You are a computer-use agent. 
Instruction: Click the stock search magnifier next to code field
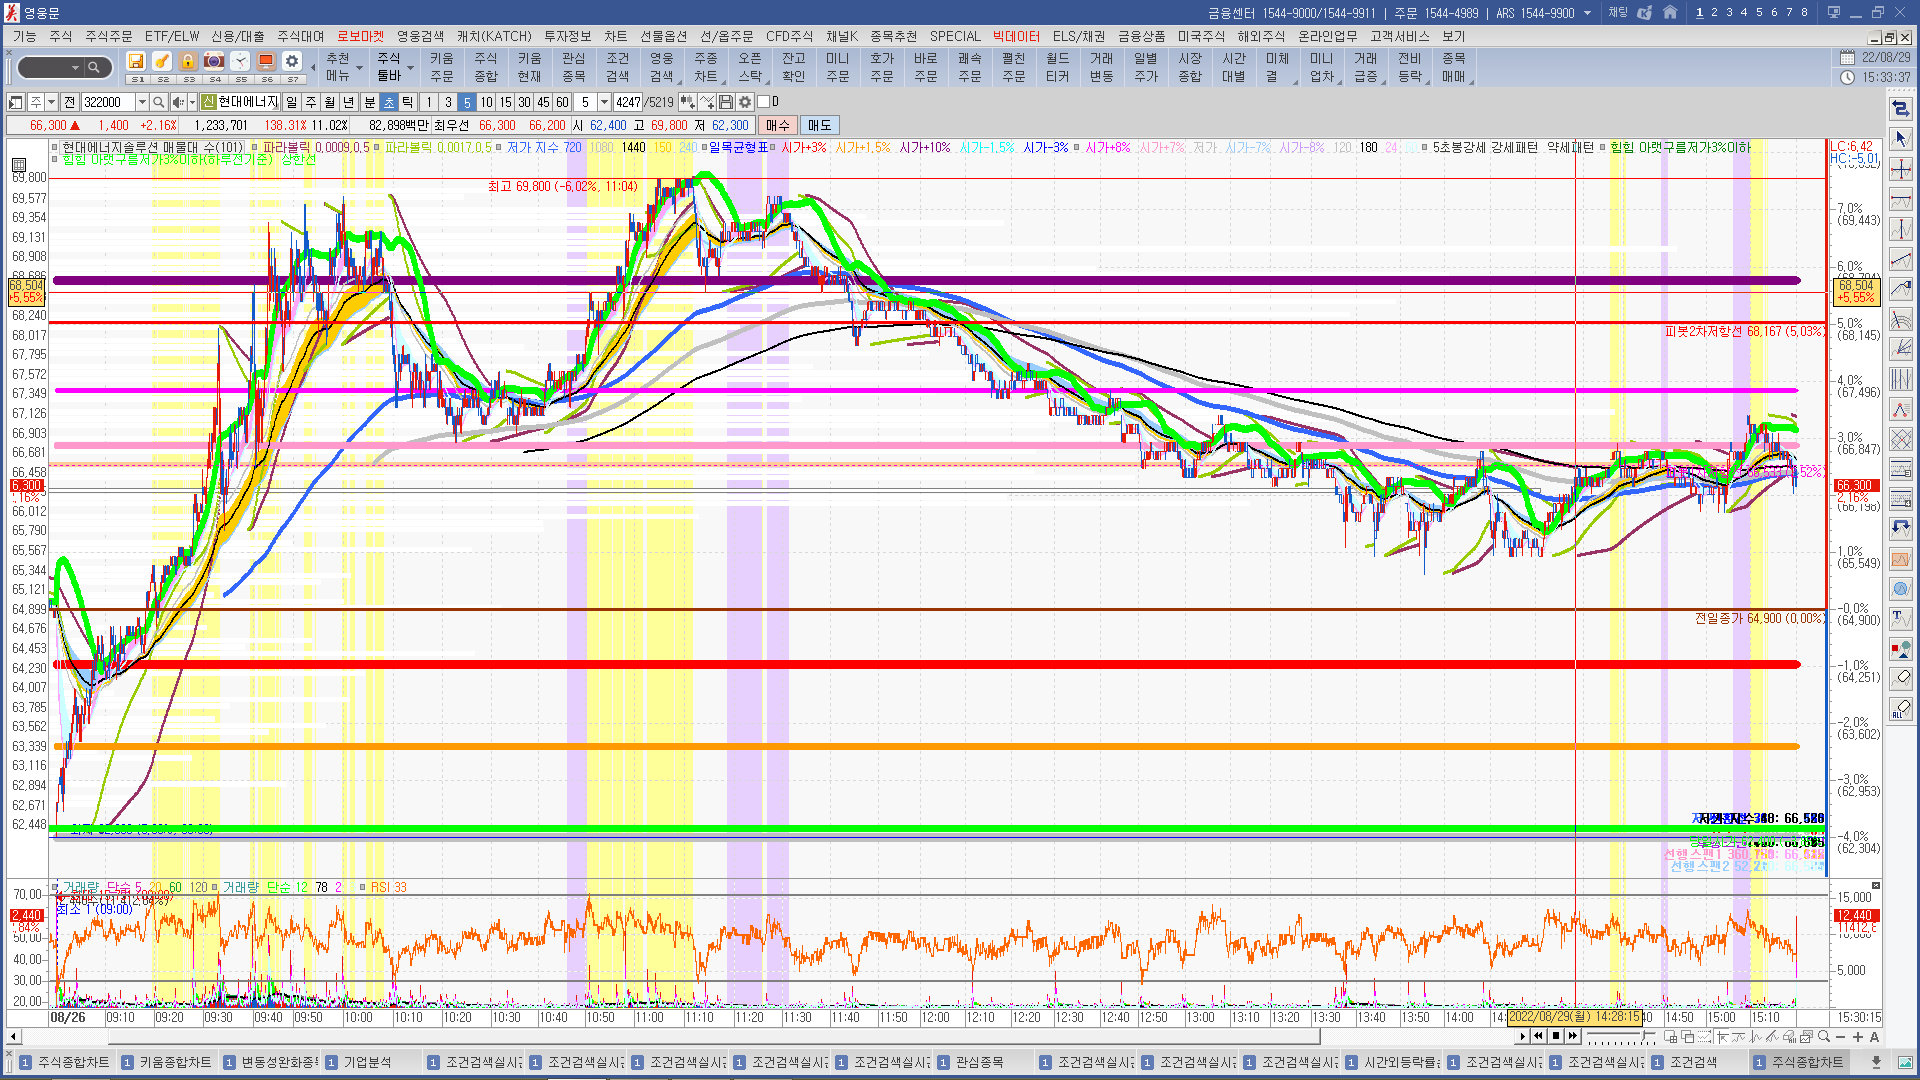click(159, 102)
